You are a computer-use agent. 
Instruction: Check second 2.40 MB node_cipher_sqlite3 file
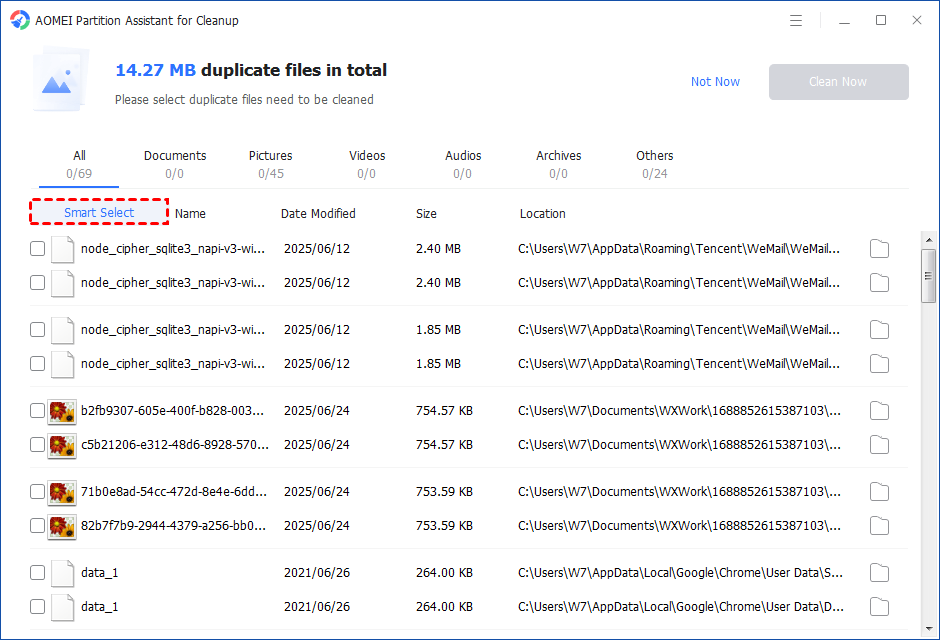coord(37,282)
